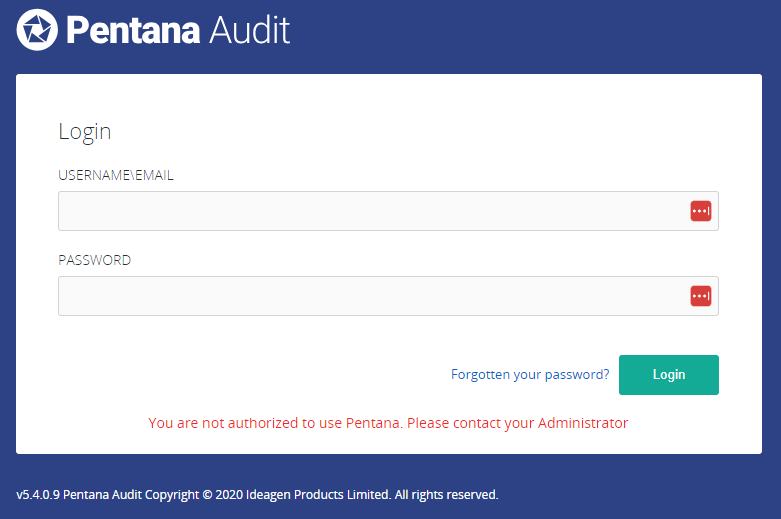The height and width of the screenshot is (519, 781).
Task: Focus the USERNAME\EMAIL input field
Action: tap(388, 211)
